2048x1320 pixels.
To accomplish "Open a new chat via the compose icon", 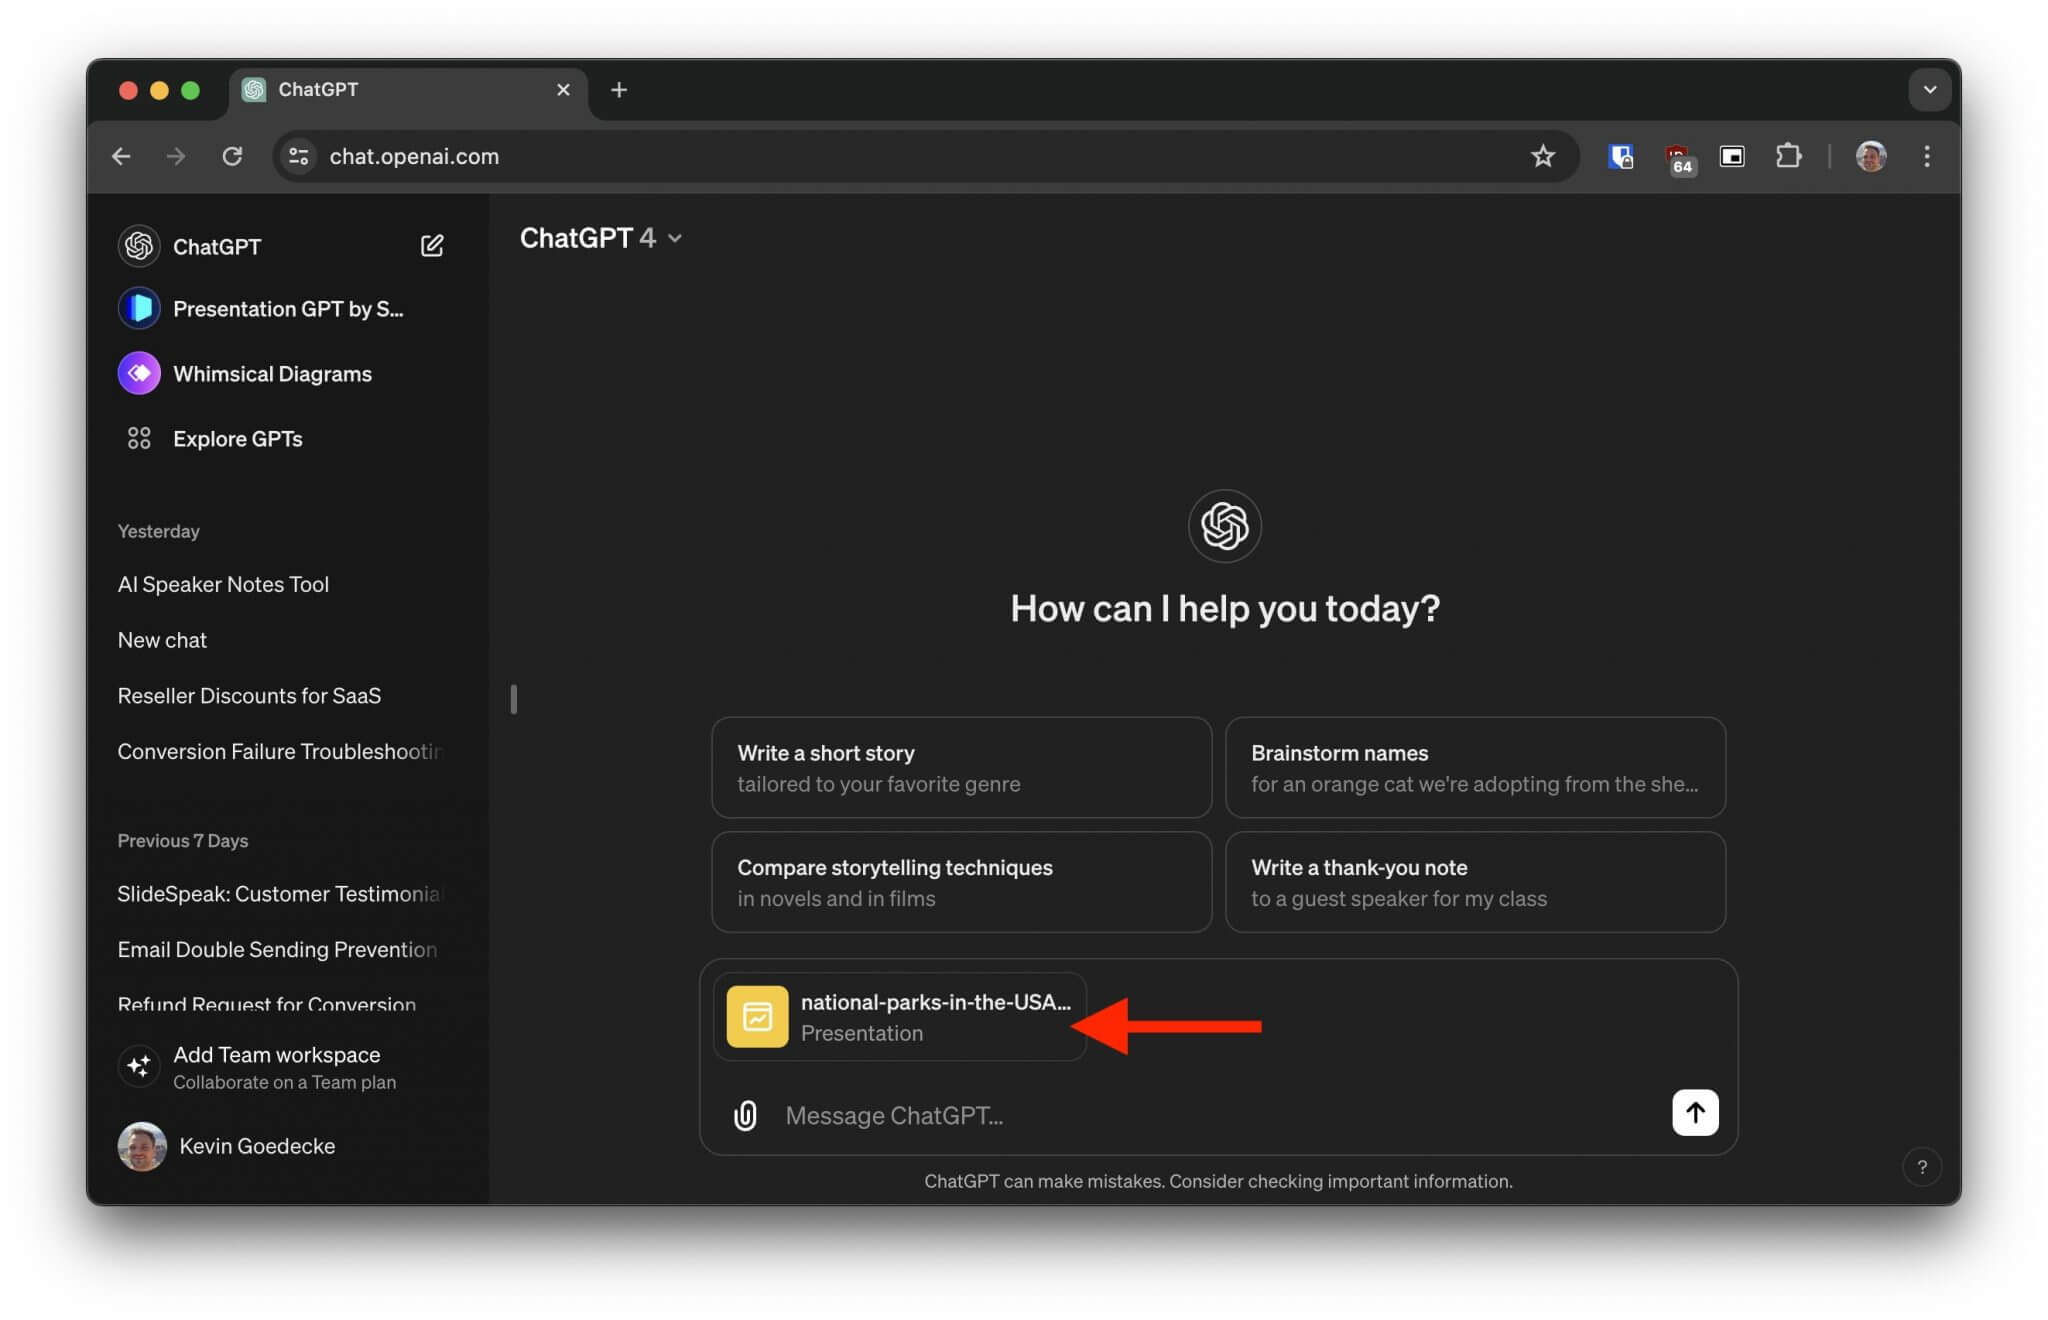I will point(432,245).
